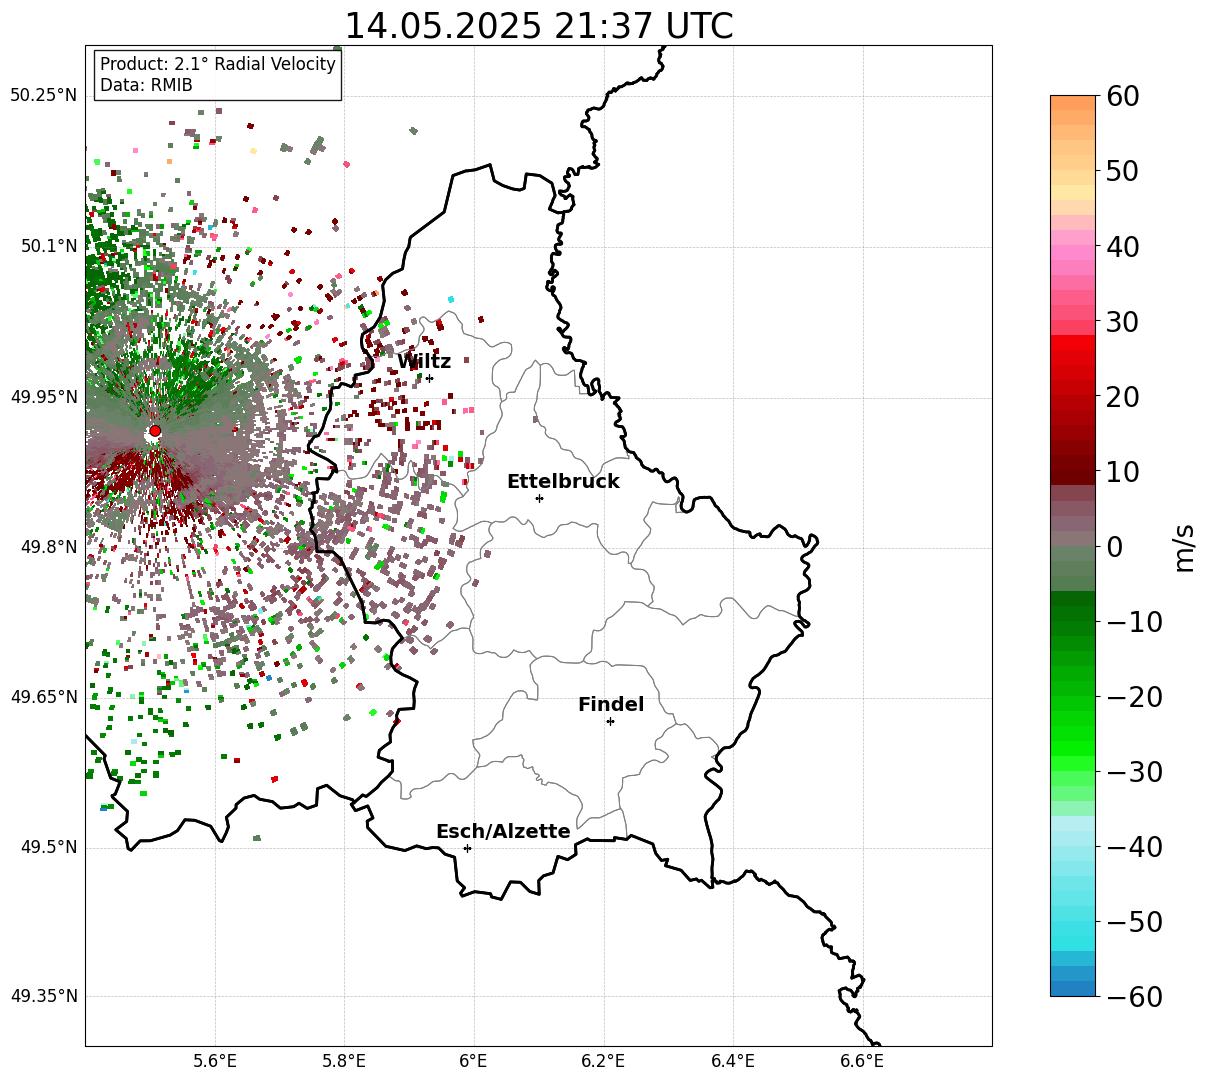Click the colorbar tick label 0
The image size is (1207, 1081).
(1115, 547)
